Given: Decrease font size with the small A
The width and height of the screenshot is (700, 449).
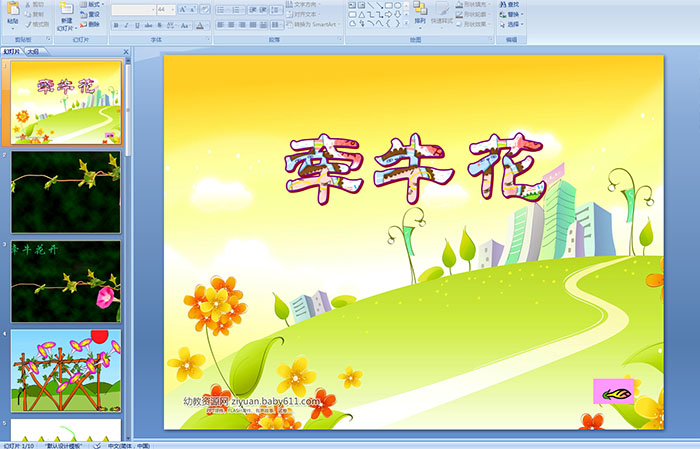Looking at the screenshot, I should [192, 9].
